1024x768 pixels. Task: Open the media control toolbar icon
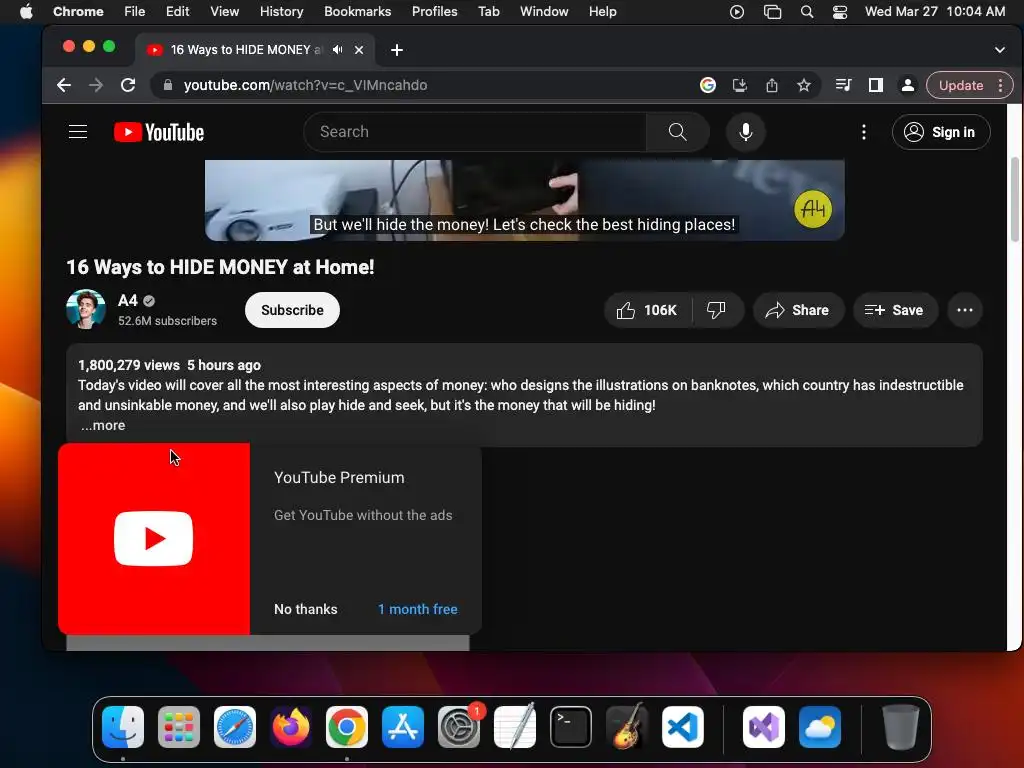tap(843, 85)
